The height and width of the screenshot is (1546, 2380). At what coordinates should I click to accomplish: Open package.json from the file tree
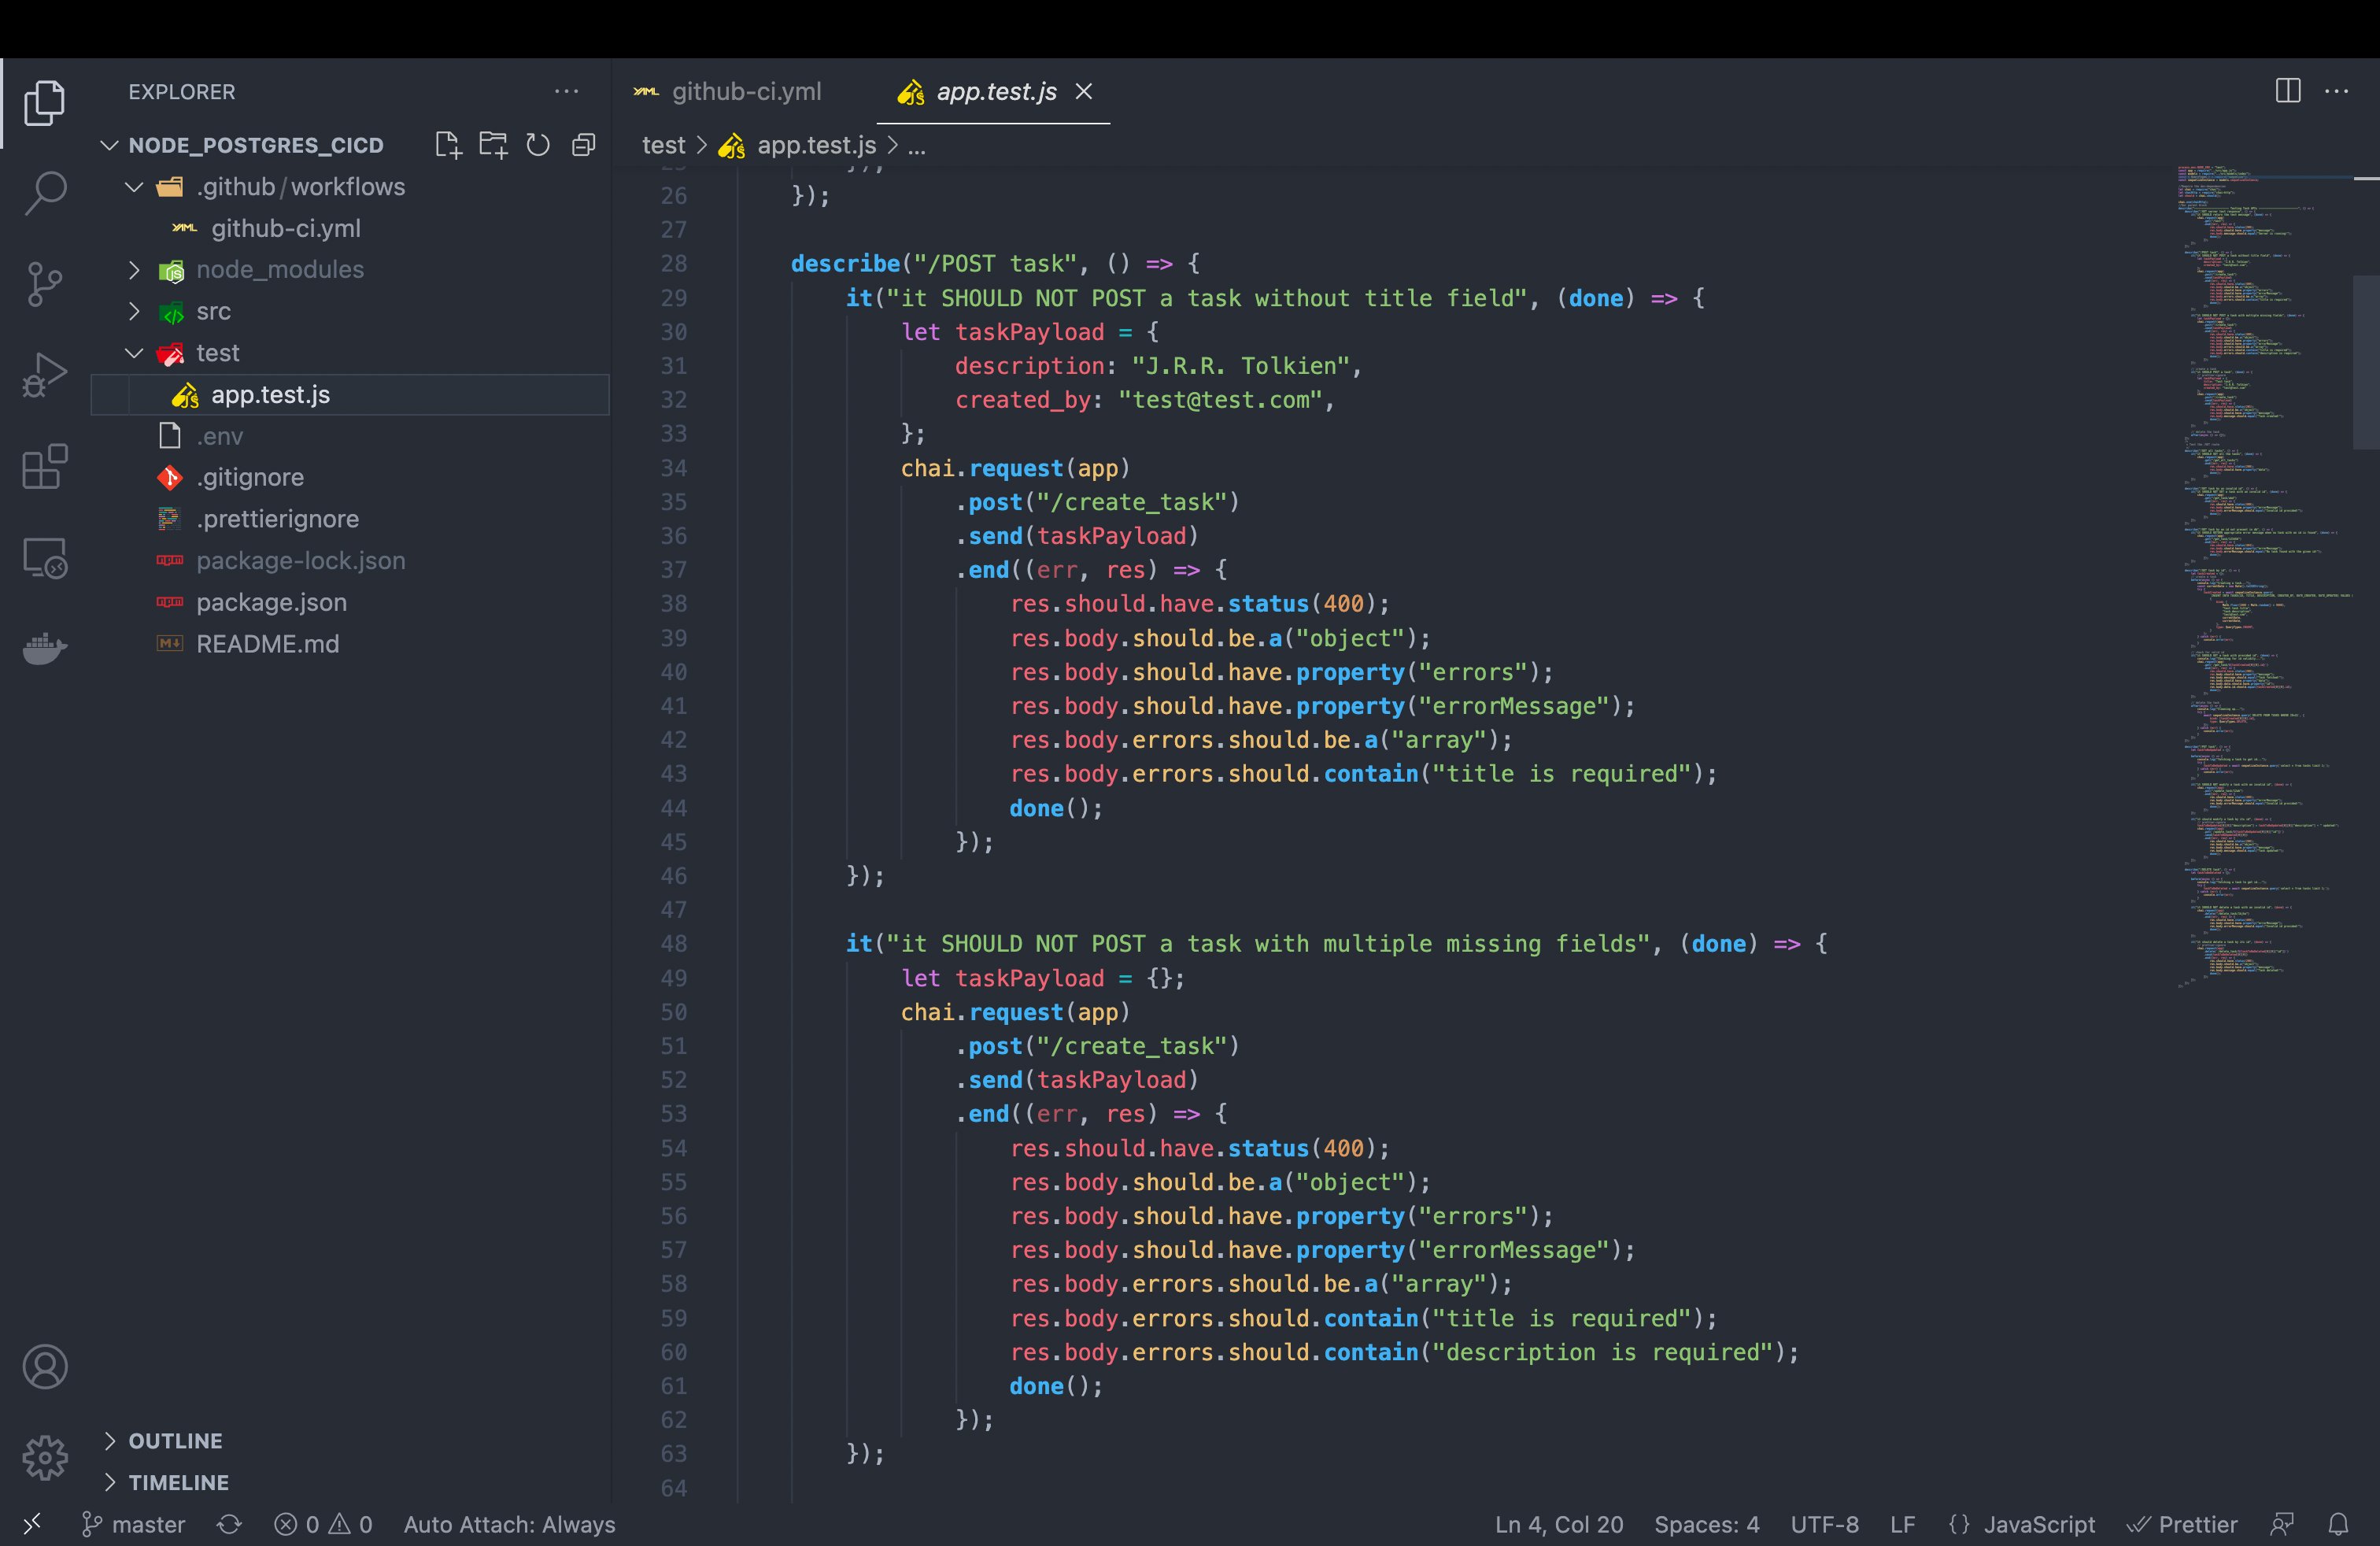coord(271,602)
